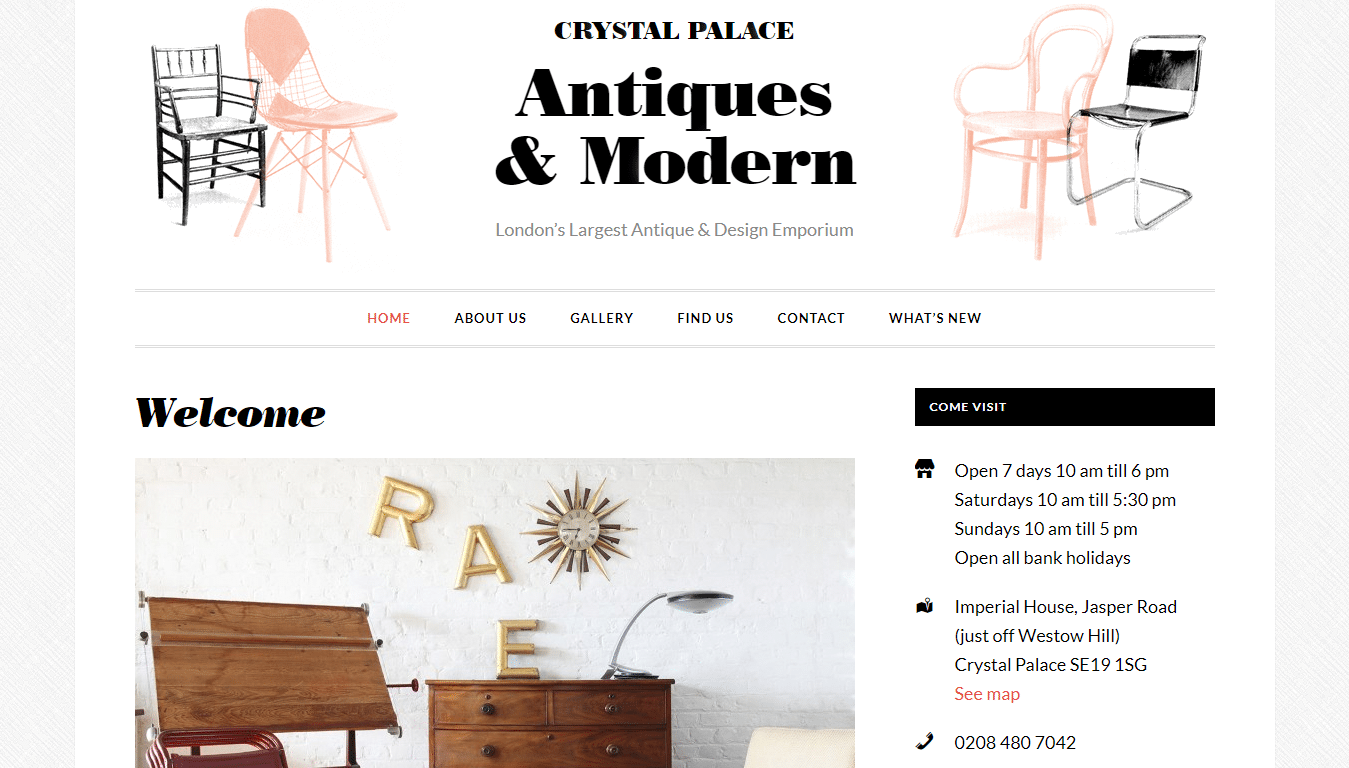Click the Crystal Palace heading text

pos(674,31)
